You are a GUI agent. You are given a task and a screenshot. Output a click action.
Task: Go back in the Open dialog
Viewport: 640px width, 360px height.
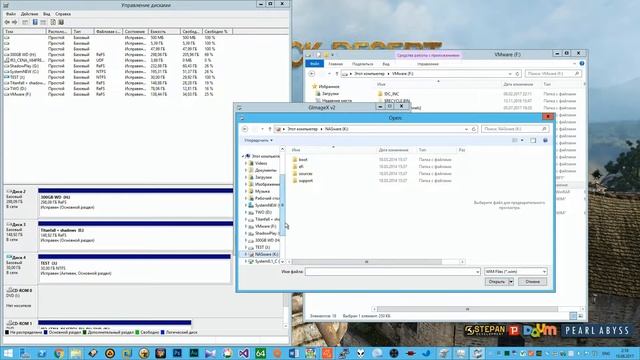point(245,129)
